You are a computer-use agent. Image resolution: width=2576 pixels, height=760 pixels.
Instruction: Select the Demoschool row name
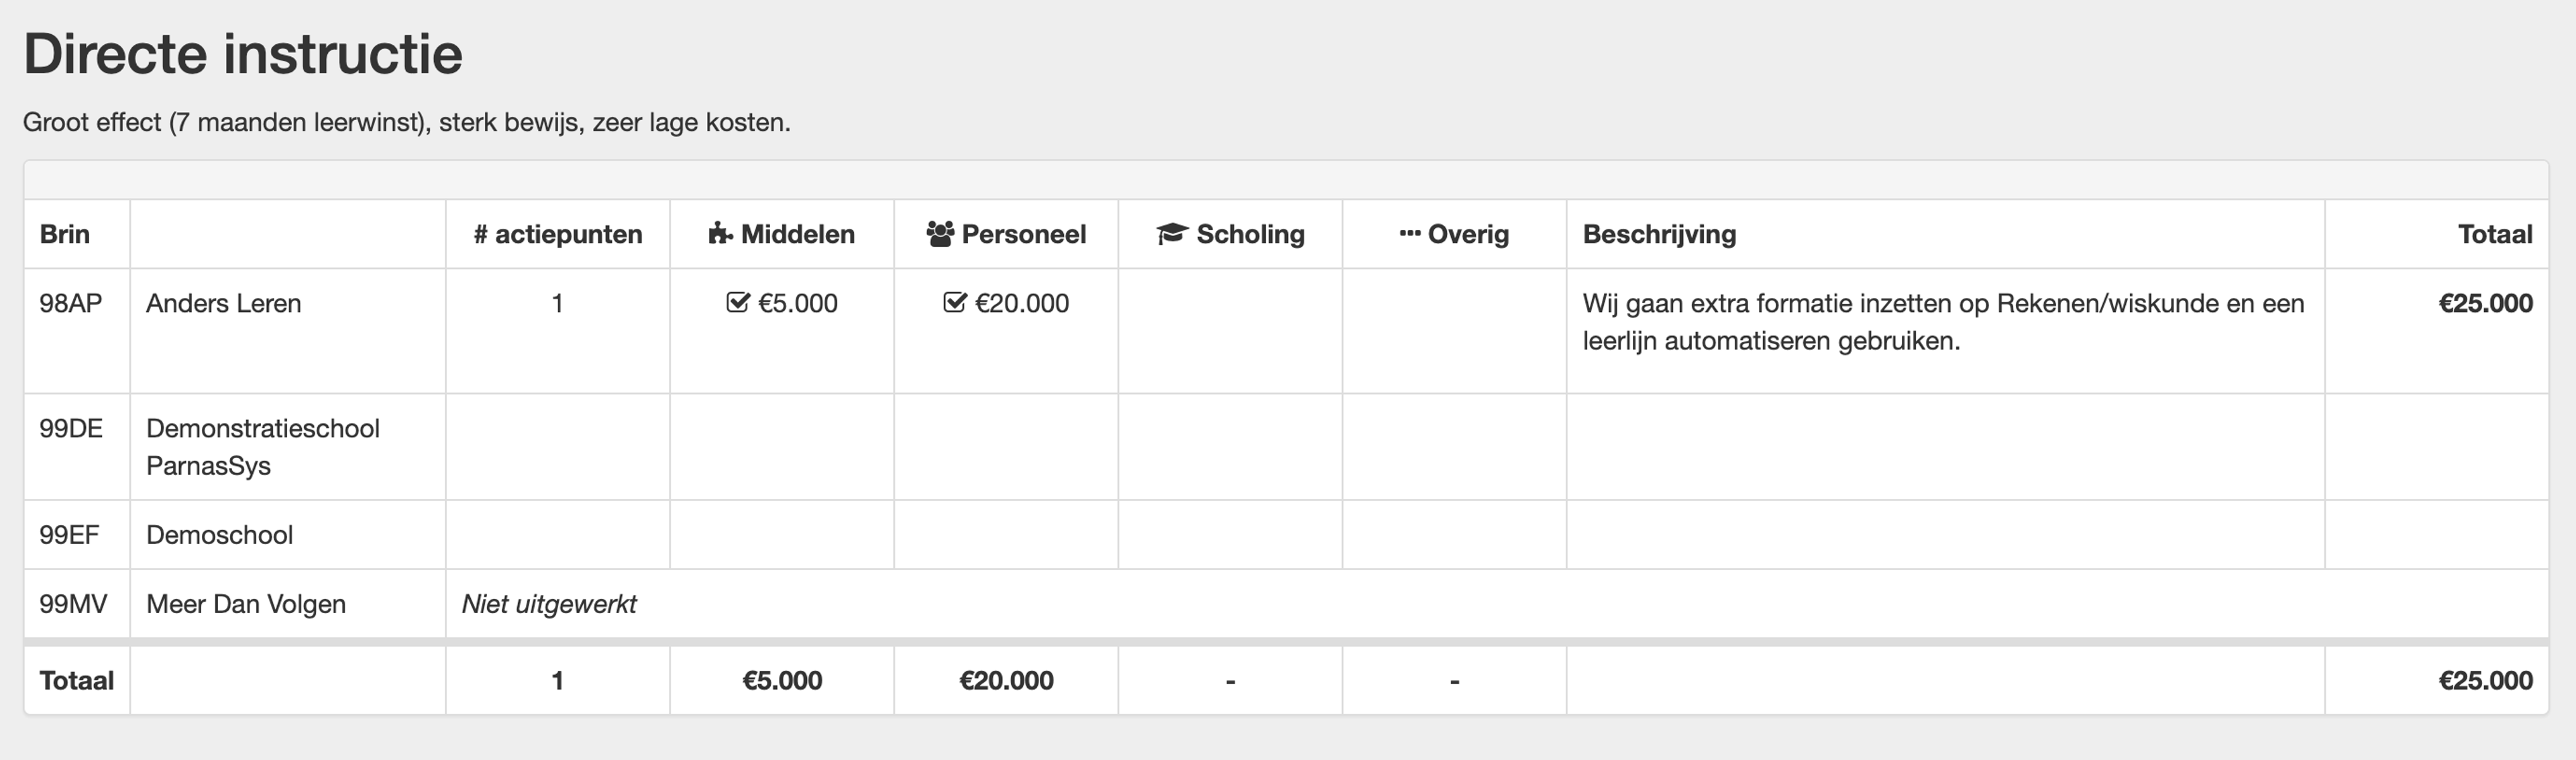click(219, 535)
